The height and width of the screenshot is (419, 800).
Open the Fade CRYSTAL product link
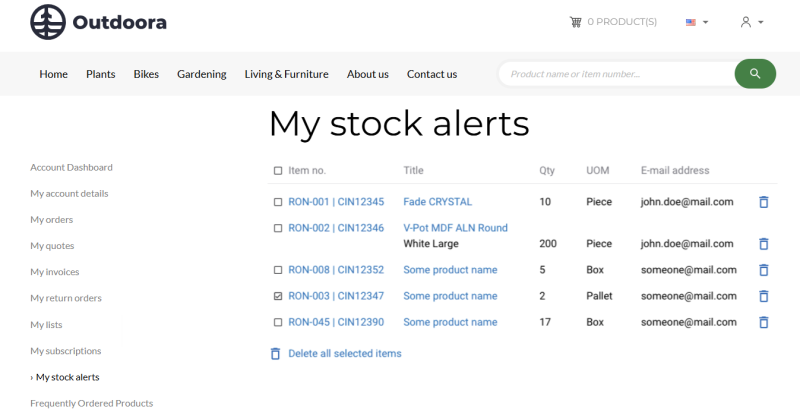pyautogui.click(x=437, y=202)
